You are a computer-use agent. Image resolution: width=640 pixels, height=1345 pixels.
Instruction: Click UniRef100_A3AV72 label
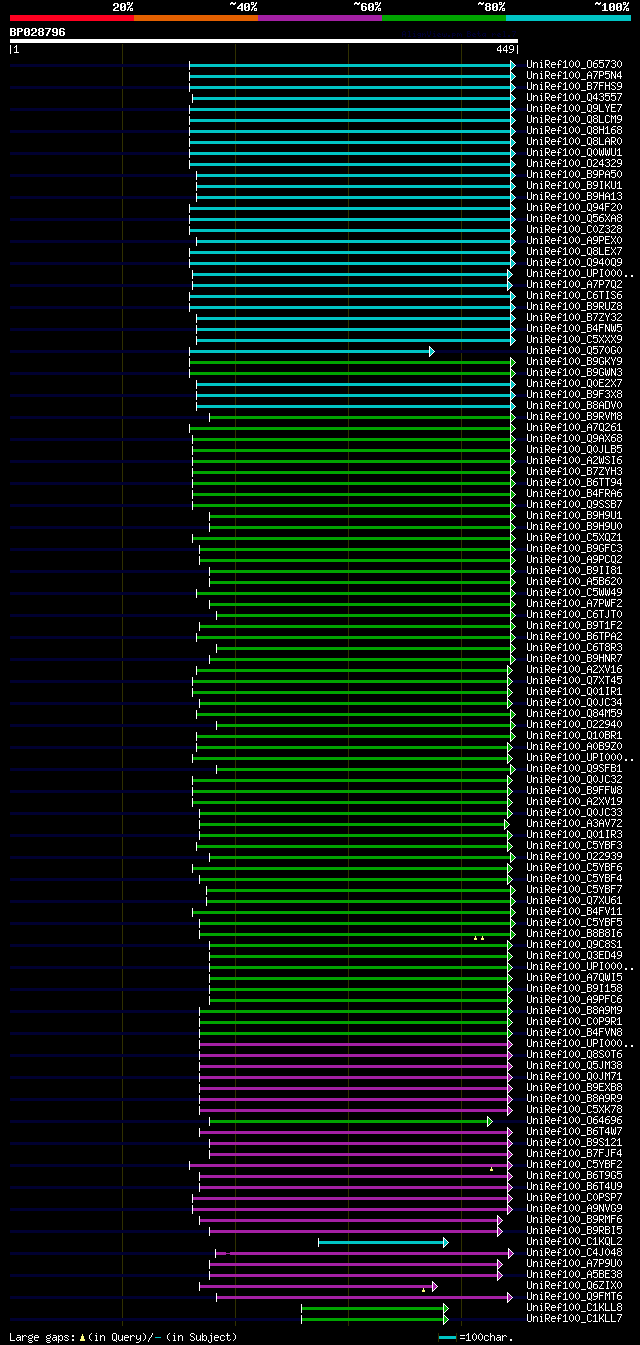575,823
